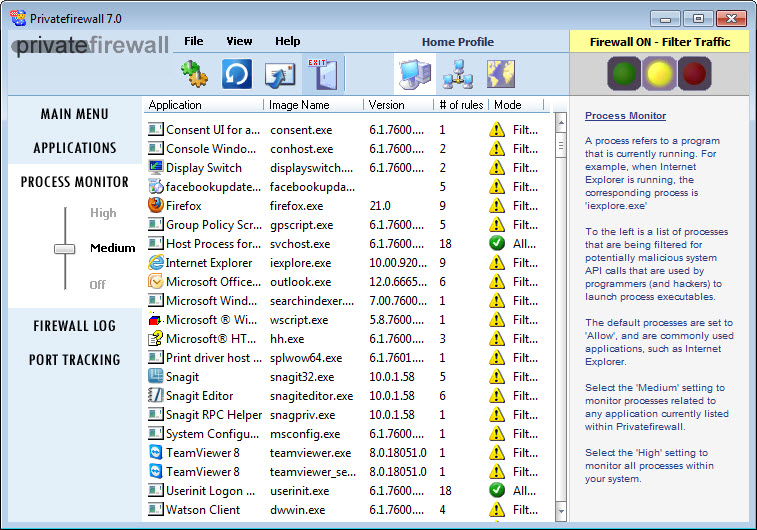Sort list by Application column header
This screenshot has width=757, height=530.
point(204,105)
